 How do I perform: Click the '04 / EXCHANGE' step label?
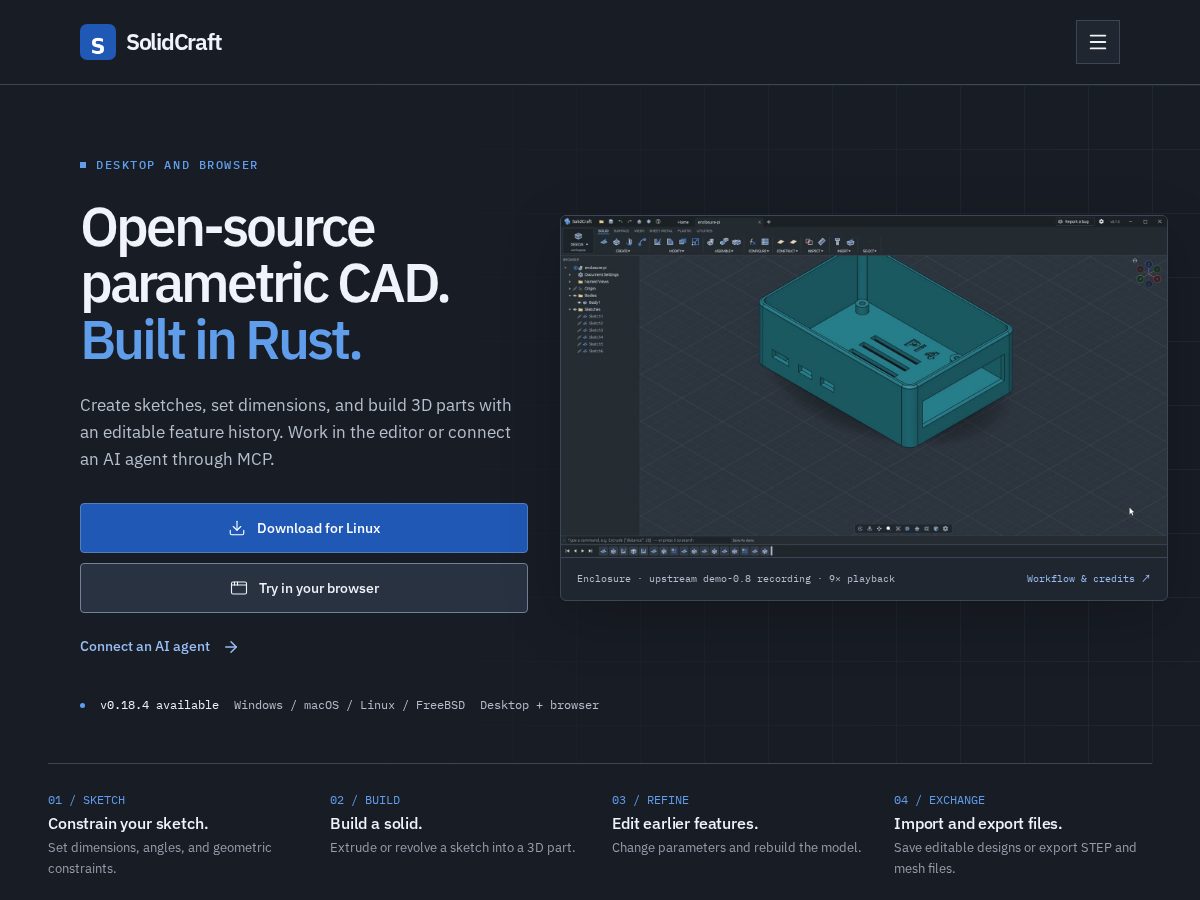pyautogui.click(x=939, y=800)
